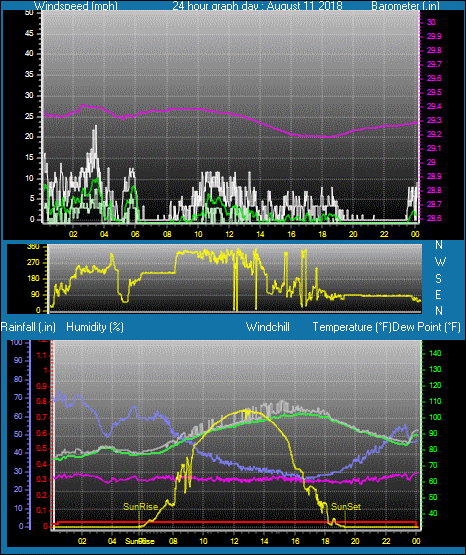Image resolution: width=466 pixels, height=555 pixels.
Task: Click the "SunRise" label inside the lower graph
Action: (140, 507)
